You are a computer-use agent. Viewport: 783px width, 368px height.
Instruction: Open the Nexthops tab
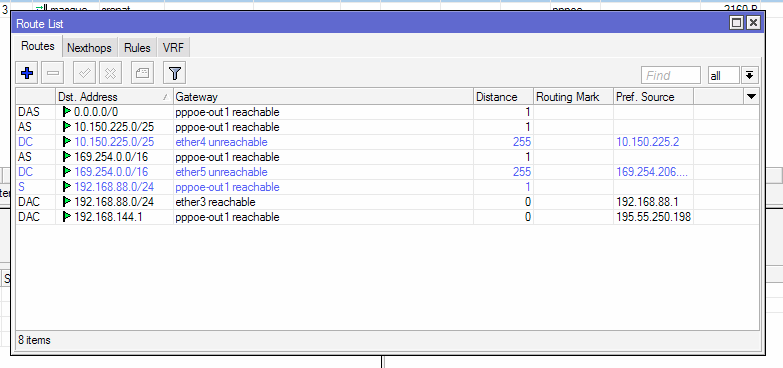point(89,48)
